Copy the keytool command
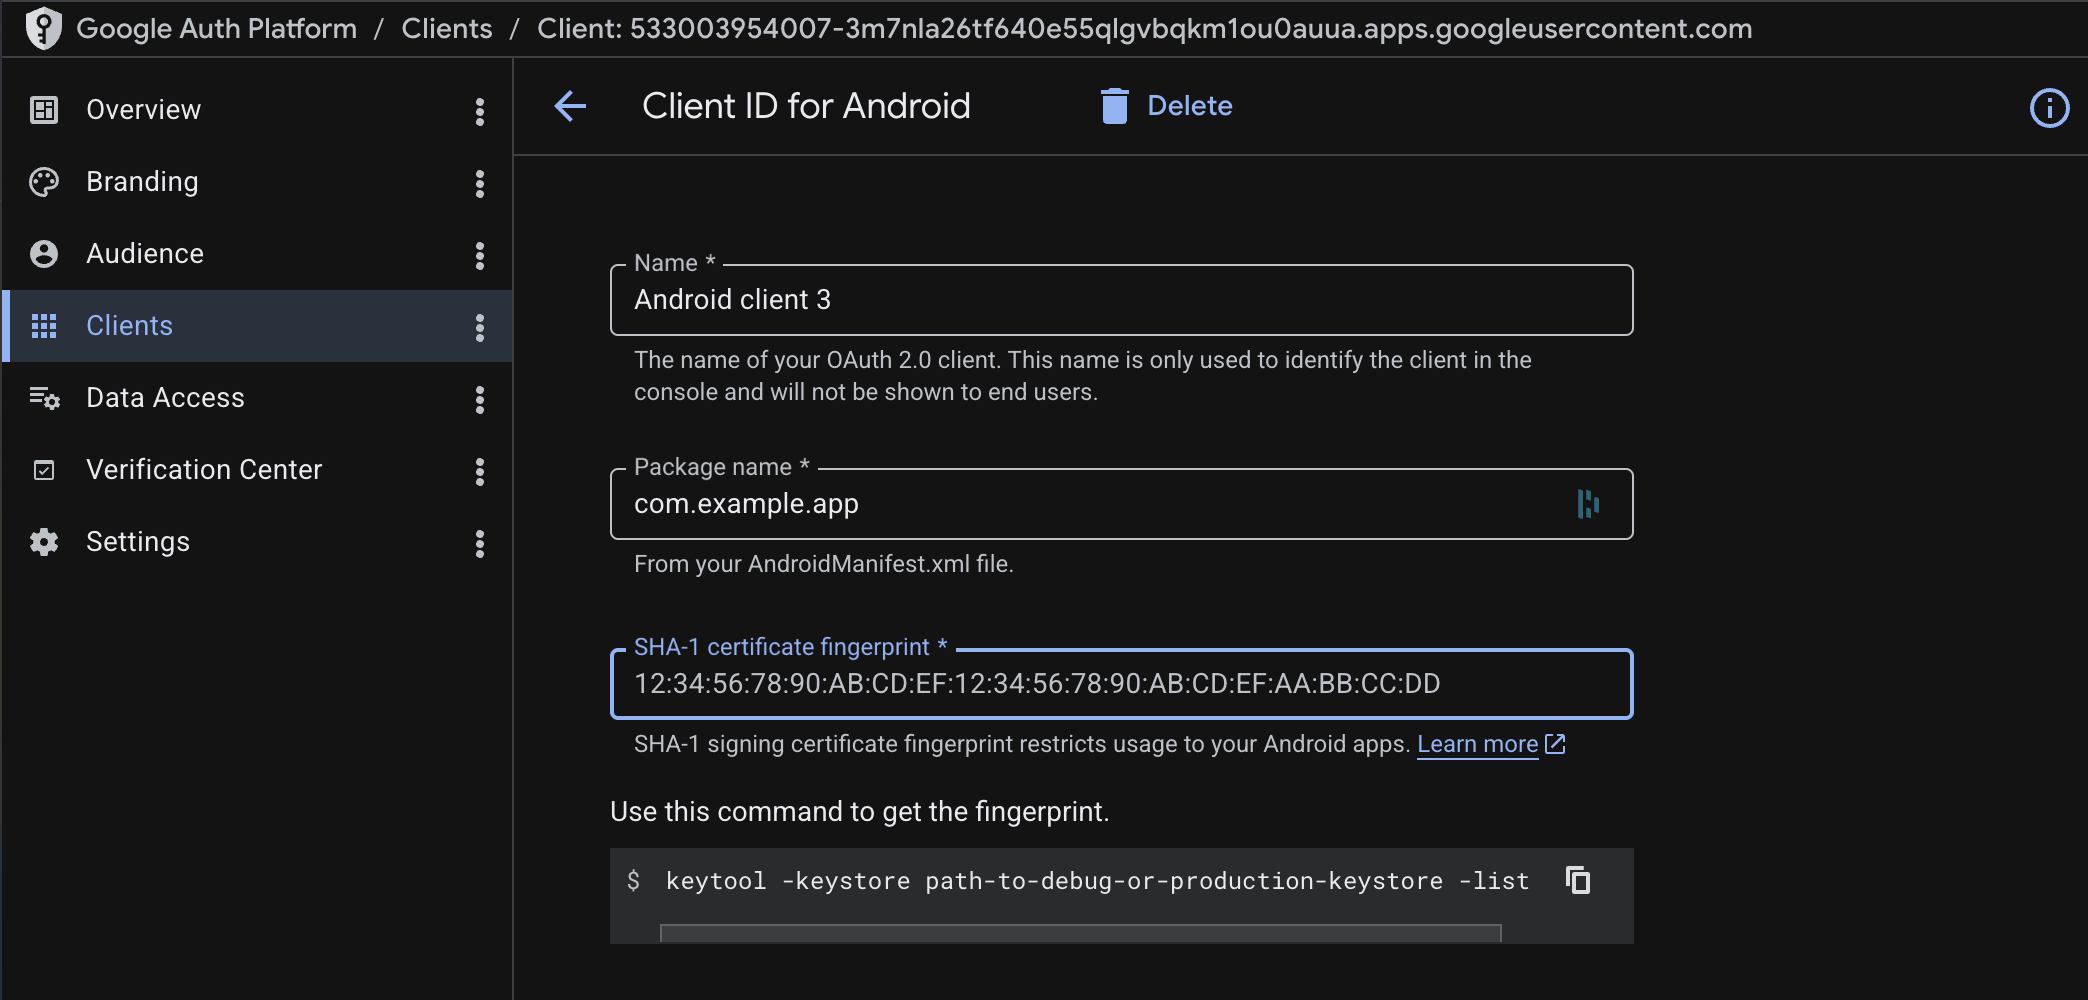The width and height of the screenshot is (2088, 1000). point(1578,880)
